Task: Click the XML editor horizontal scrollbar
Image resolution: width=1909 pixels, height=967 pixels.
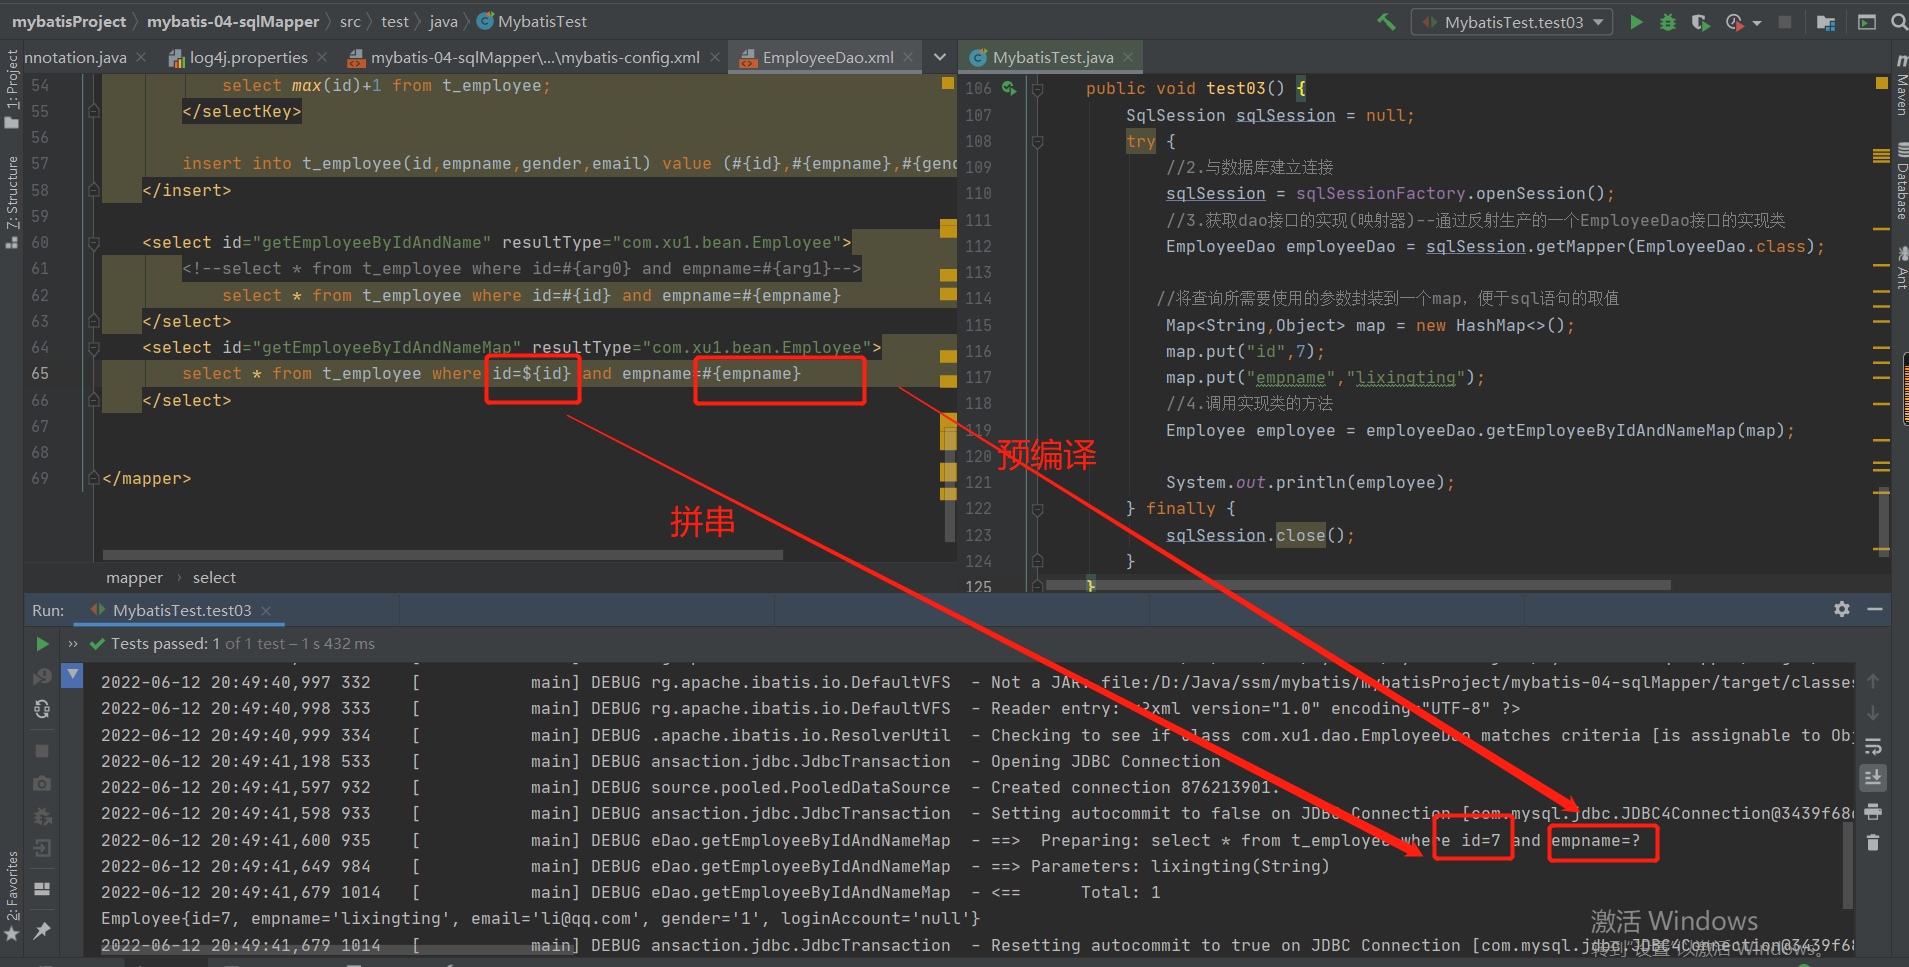Action: 442,554
